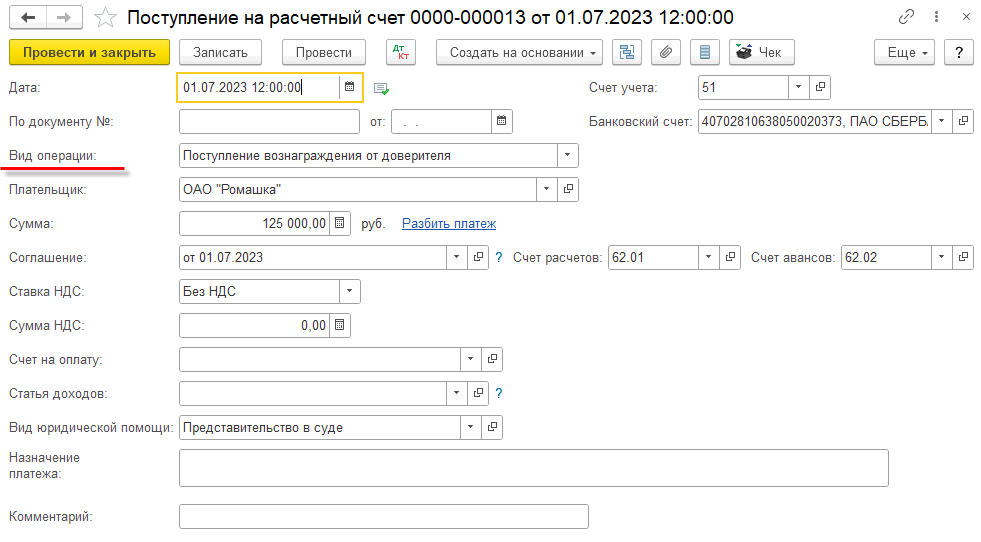Click the report list icon in toolbar
The height and width of the screenshot is (542, 981).
705,52
